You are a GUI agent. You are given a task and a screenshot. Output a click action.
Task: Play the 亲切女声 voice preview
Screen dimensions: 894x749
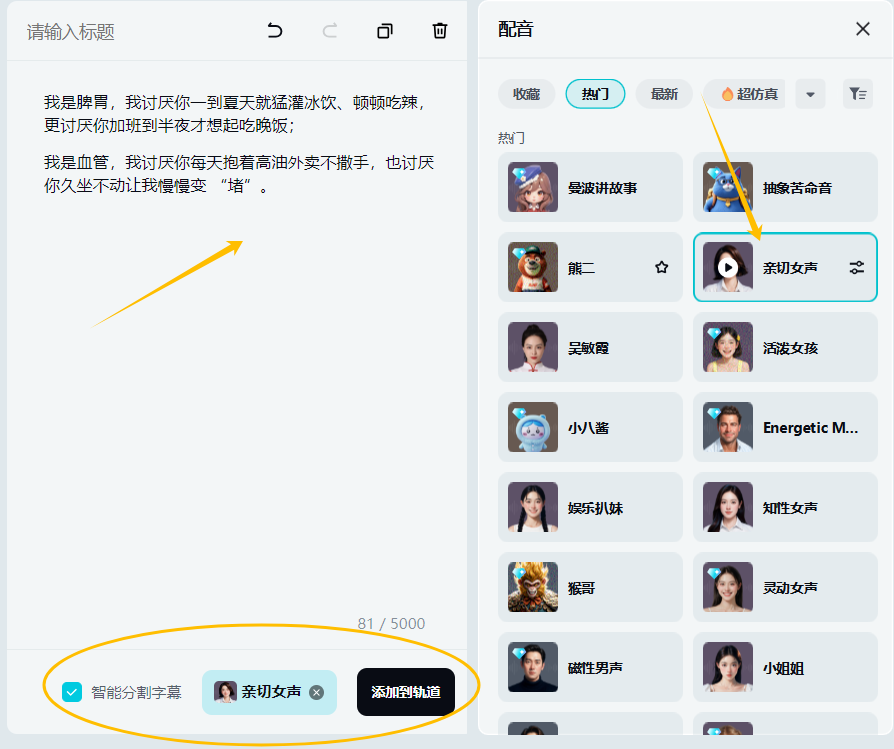729,267
